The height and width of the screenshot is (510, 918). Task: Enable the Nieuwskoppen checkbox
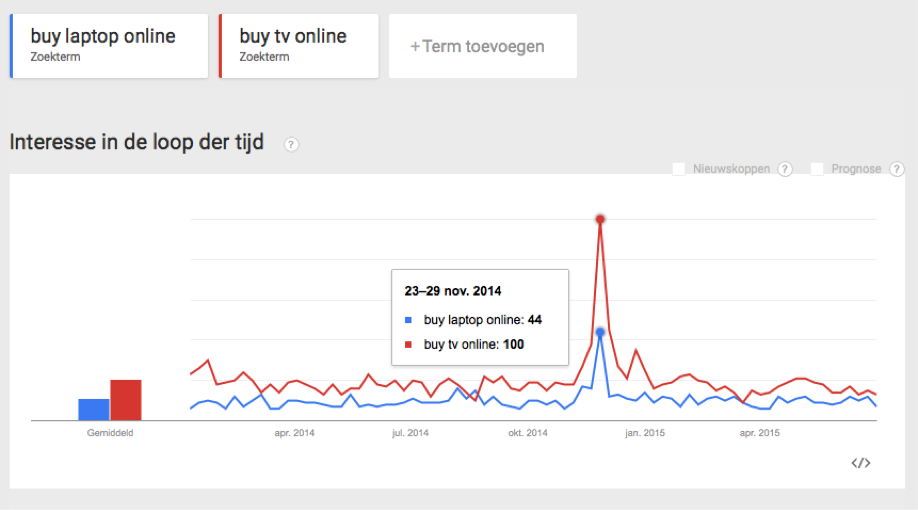click(679, 169)
